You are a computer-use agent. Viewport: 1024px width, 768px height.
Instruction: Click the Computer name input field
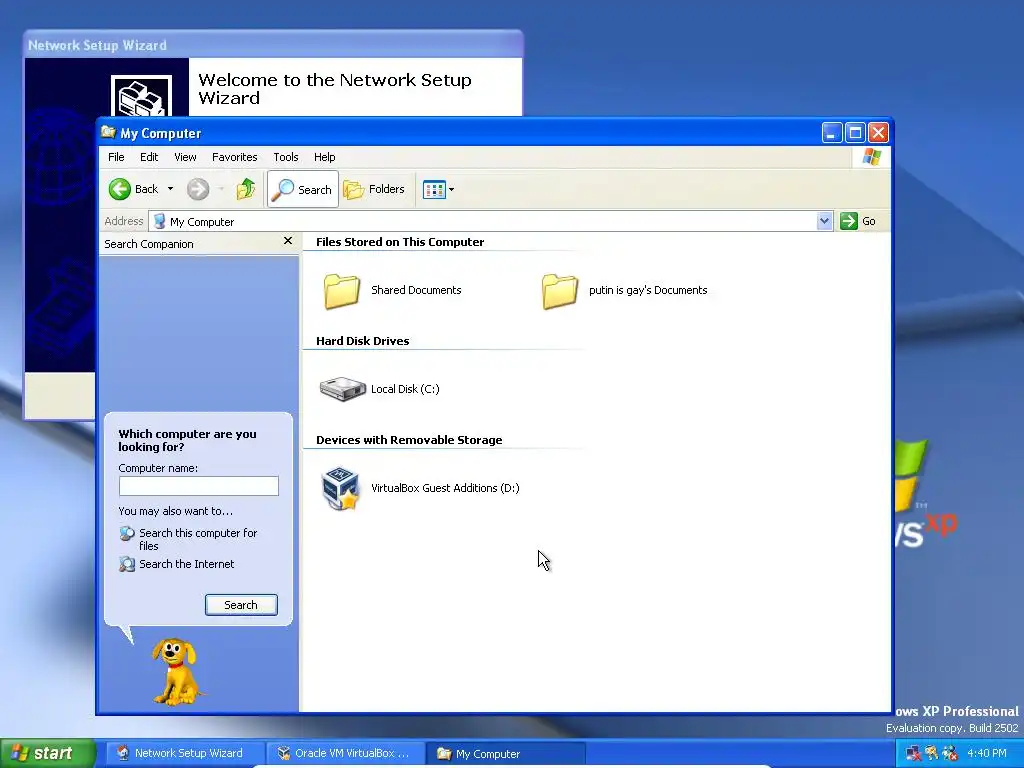(x=199, y=486)
